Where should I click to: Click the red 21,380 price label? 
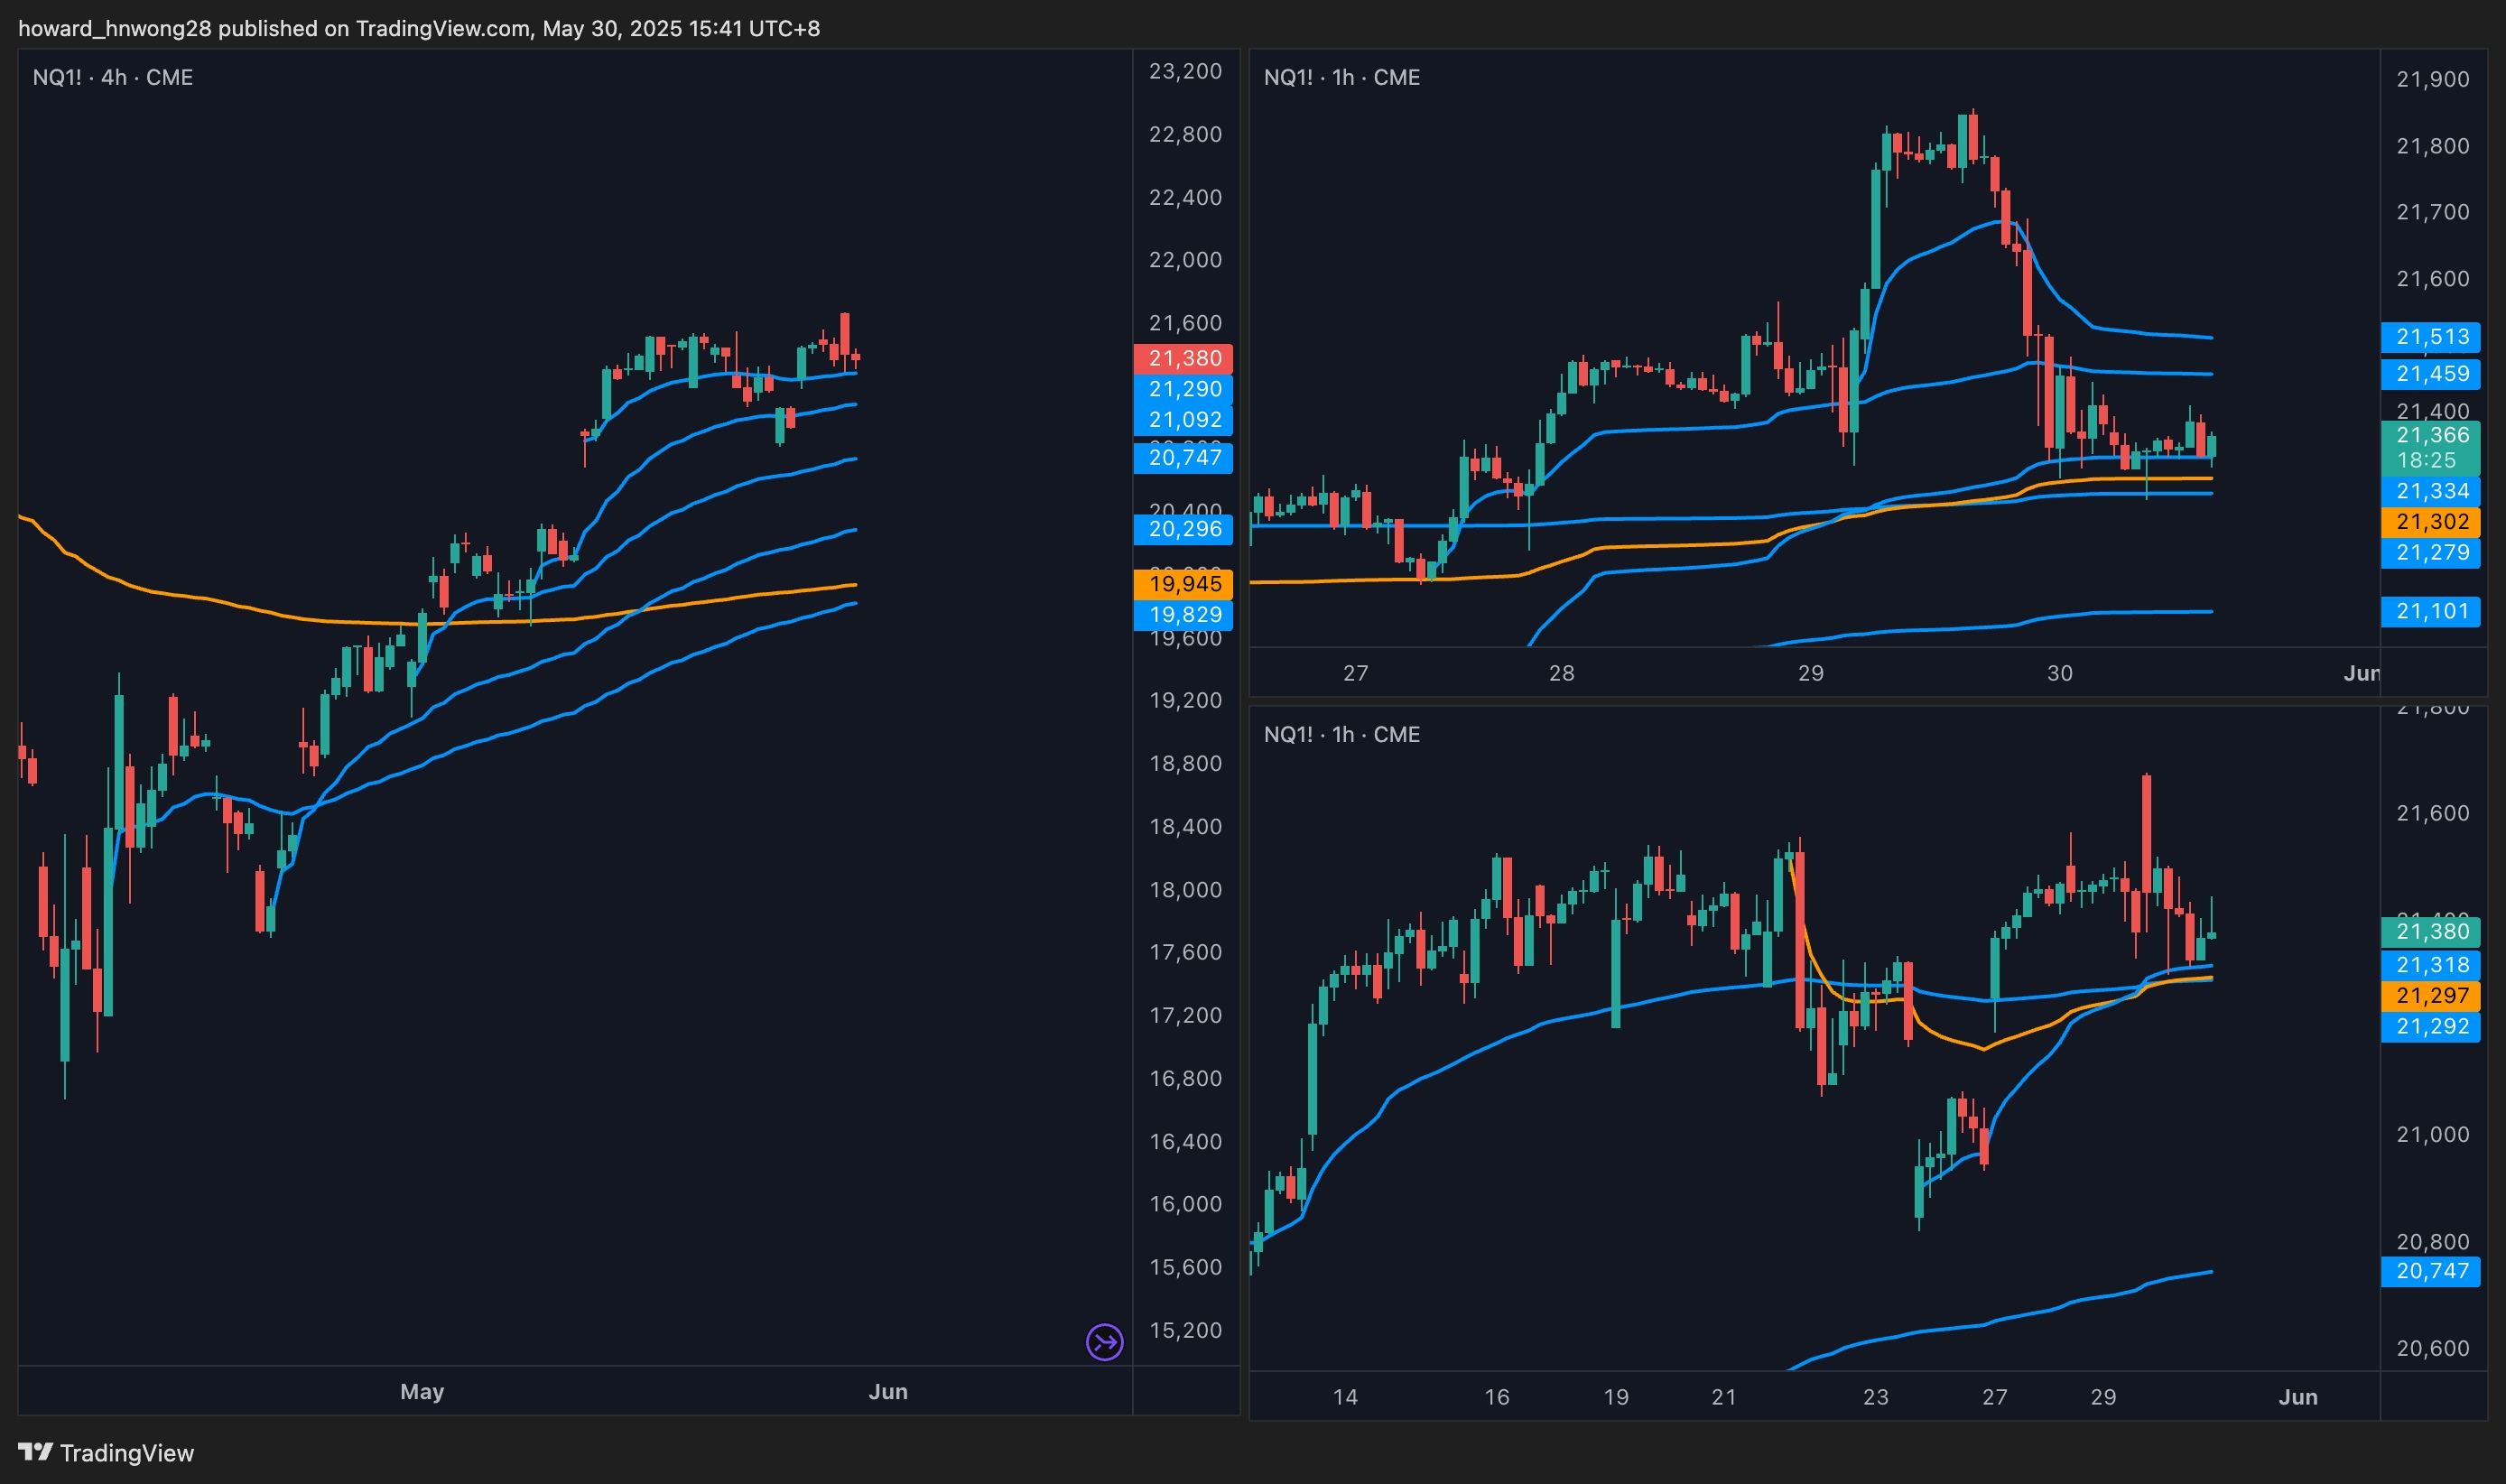pos(1183,358)
